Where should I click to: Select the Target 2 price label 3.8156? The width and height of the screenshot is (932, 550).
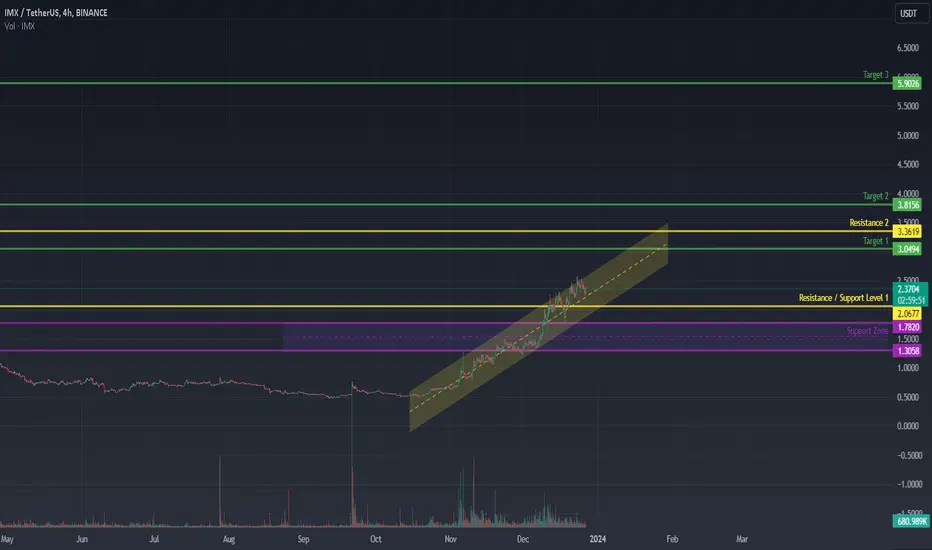coord(908,205)
